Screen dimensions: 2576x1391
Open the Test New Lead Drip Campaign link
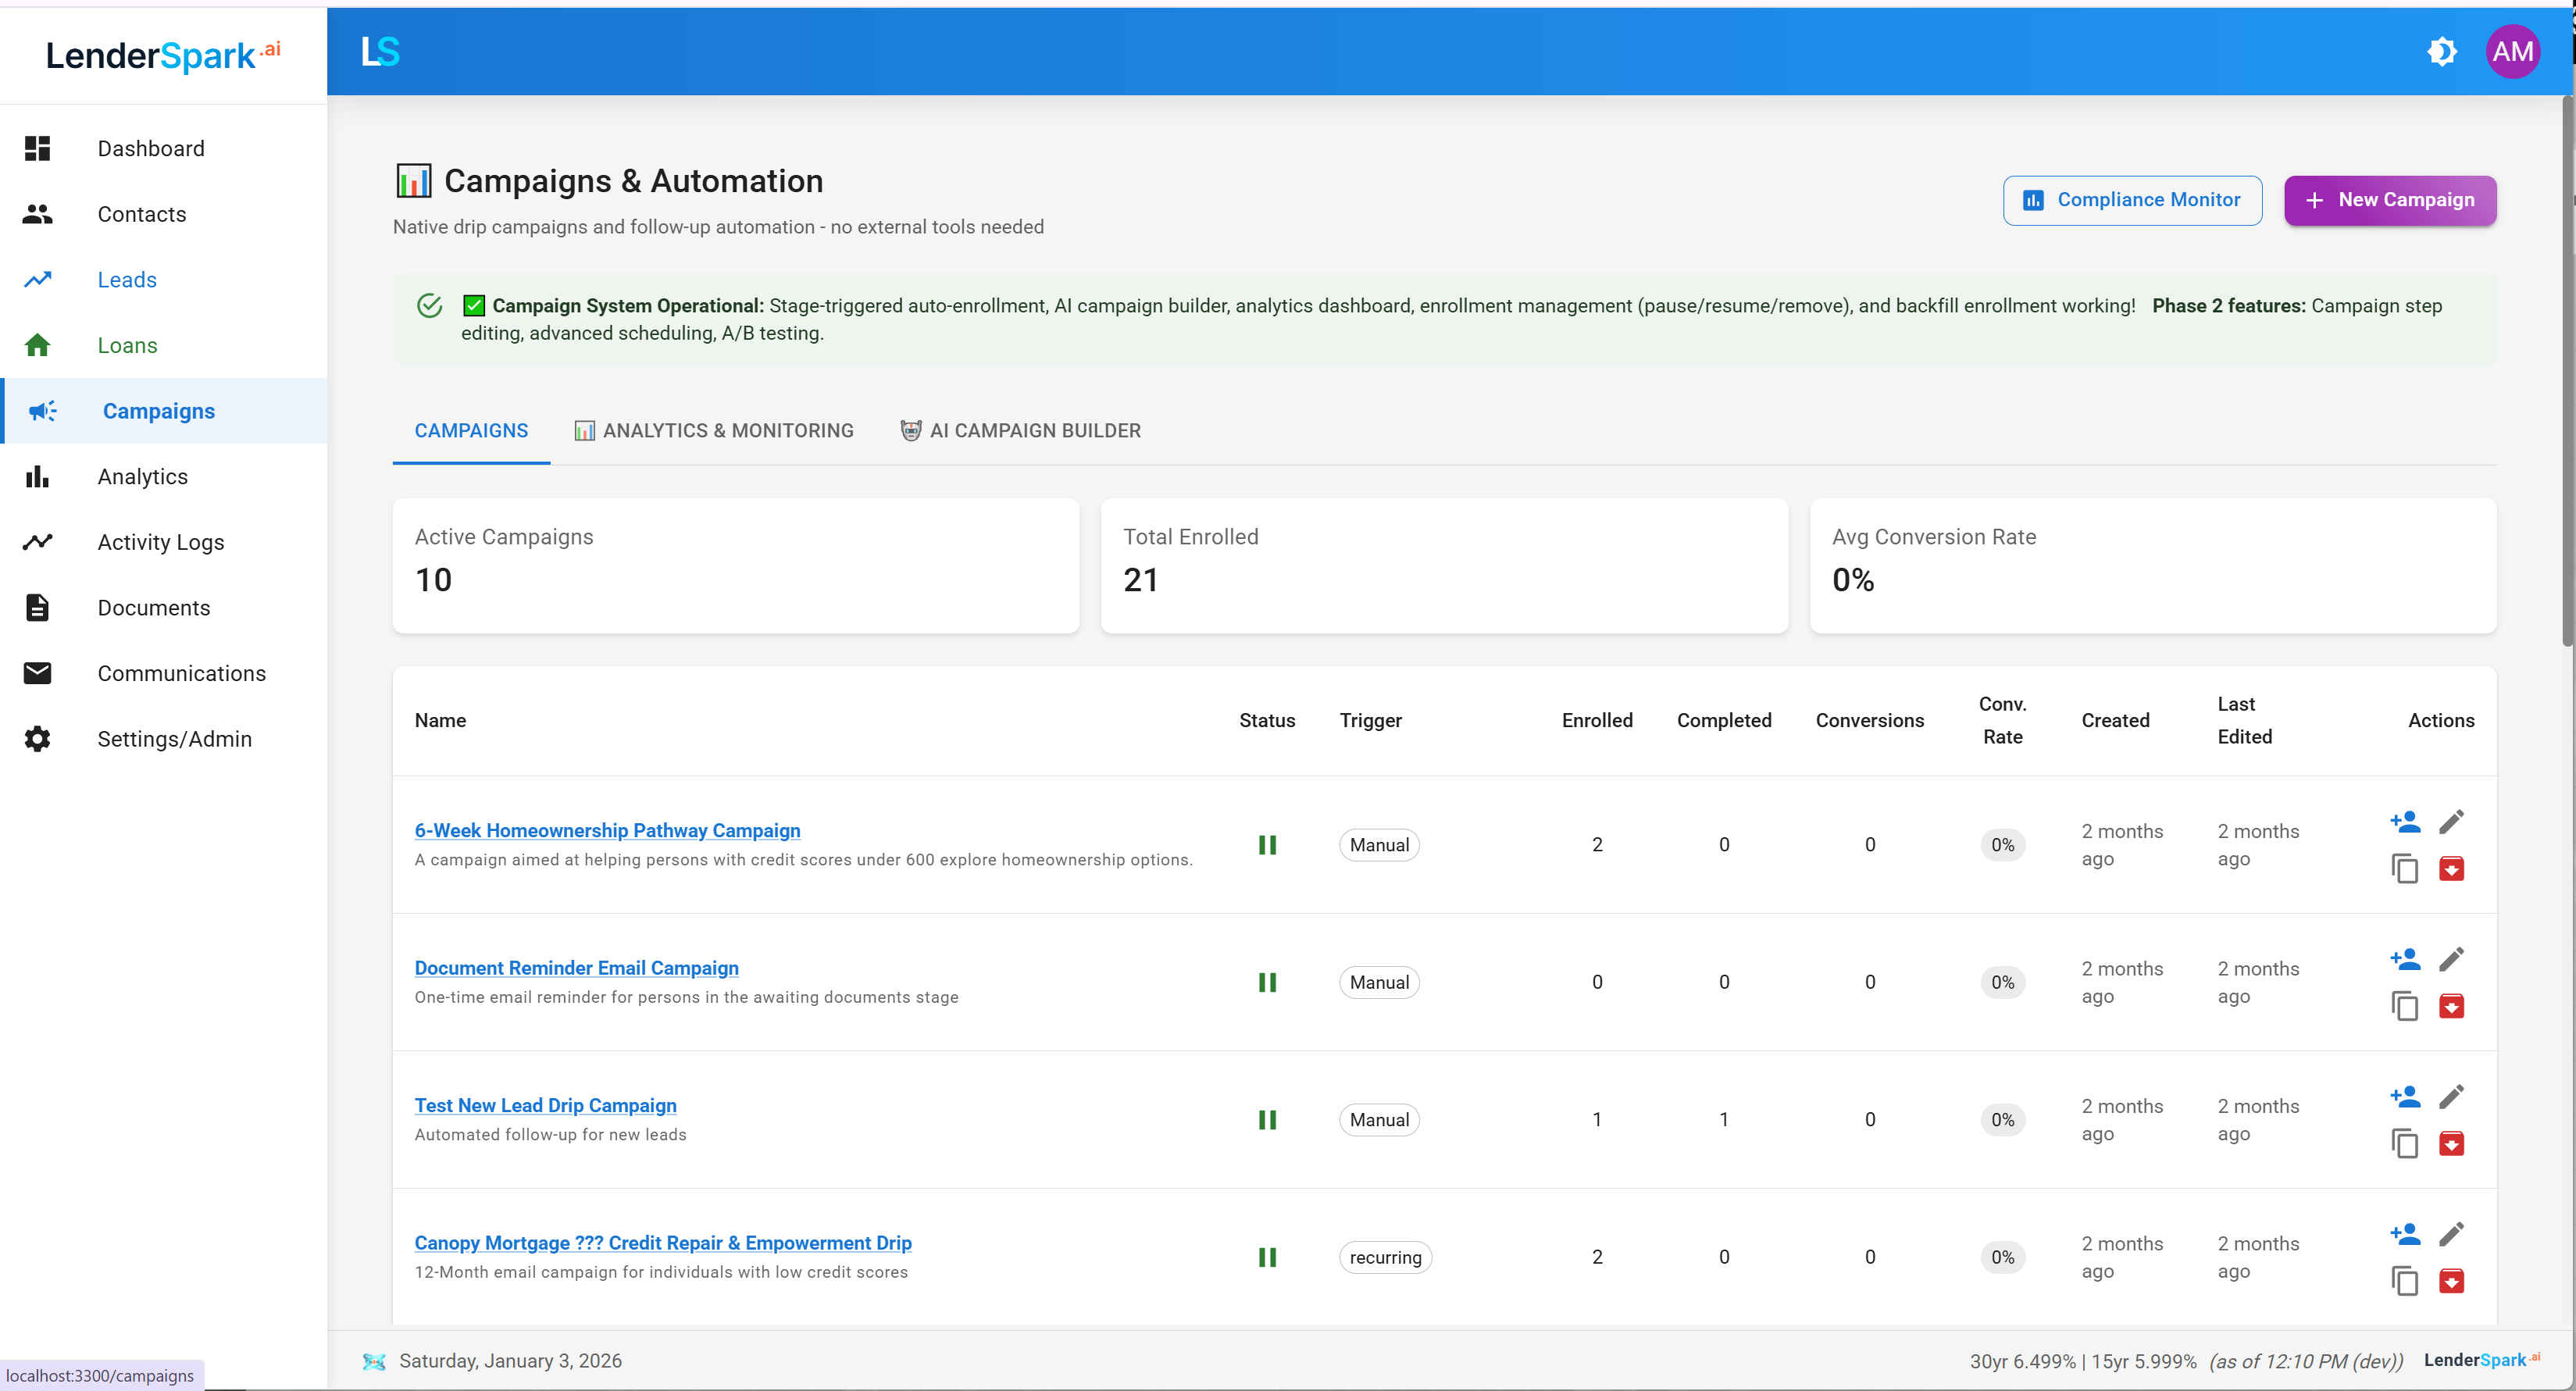pyautogui.click(x=544, y=1105)
